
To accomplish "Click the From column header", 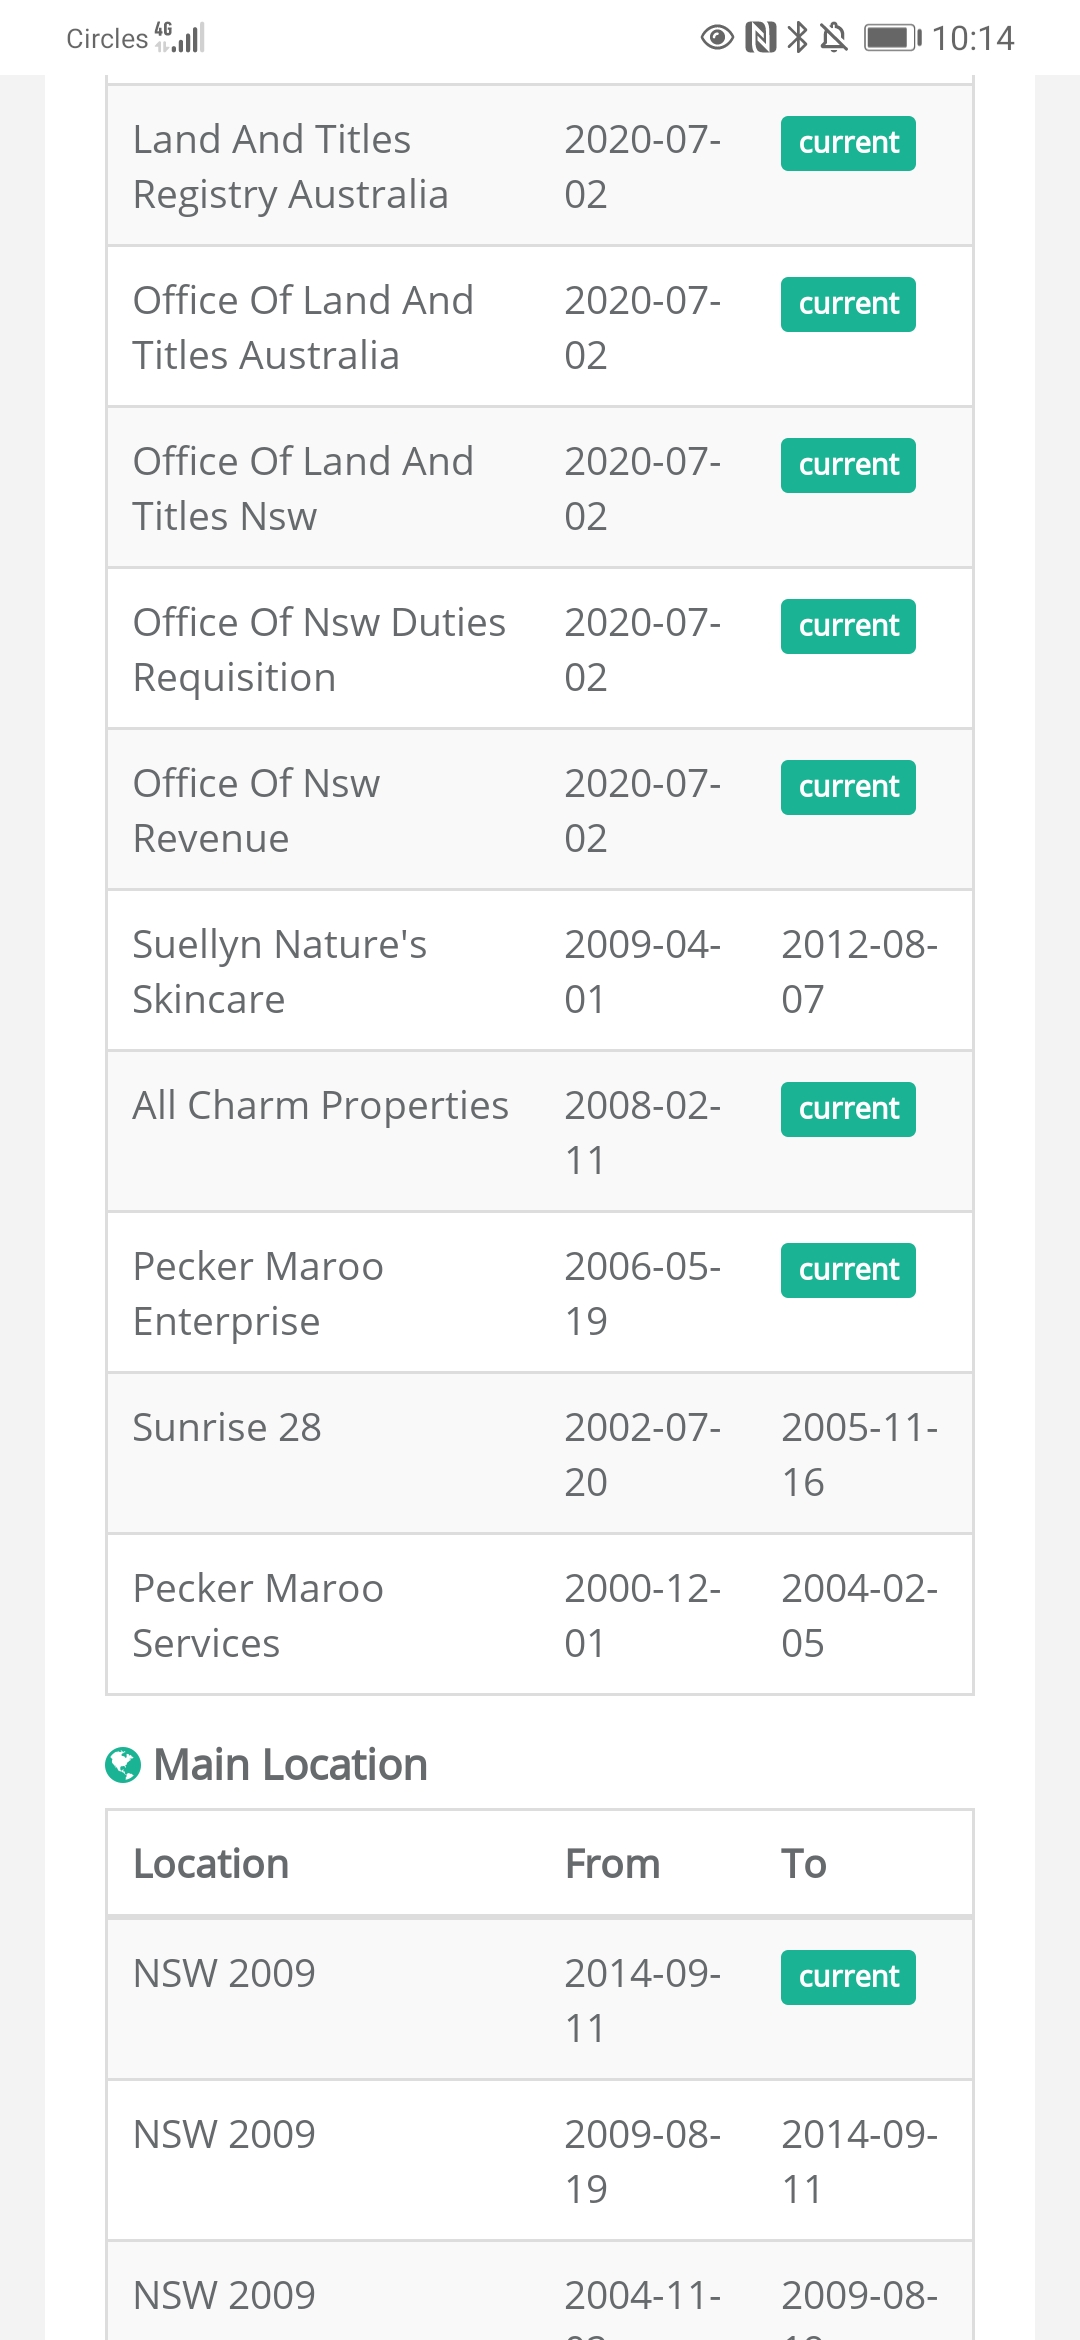I will (x=612, y=1864).
